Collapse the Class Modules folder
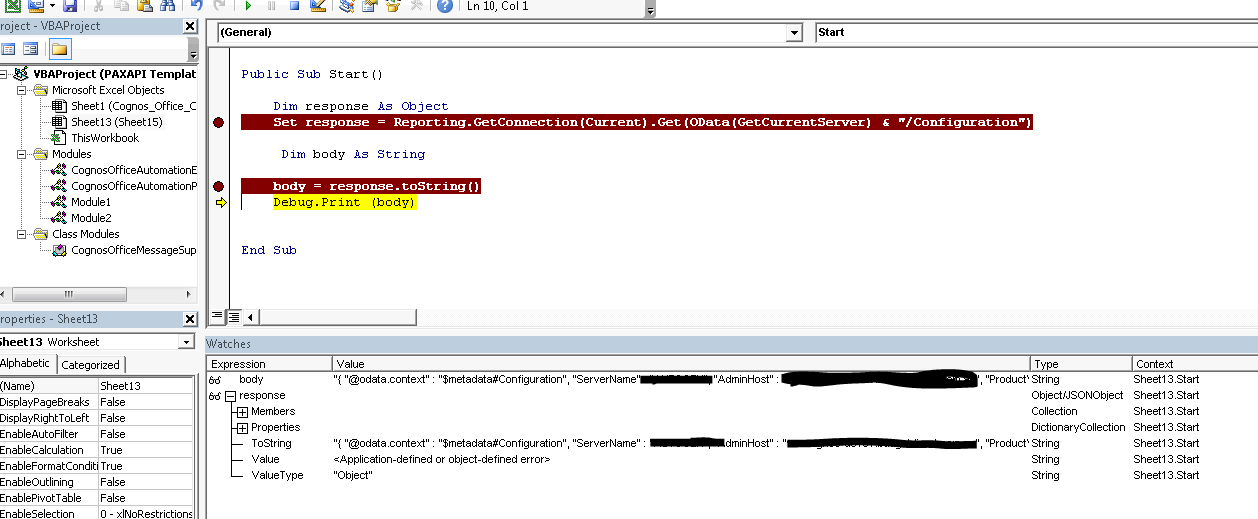This screenshot has height=519, width=1258. point(22,234)
